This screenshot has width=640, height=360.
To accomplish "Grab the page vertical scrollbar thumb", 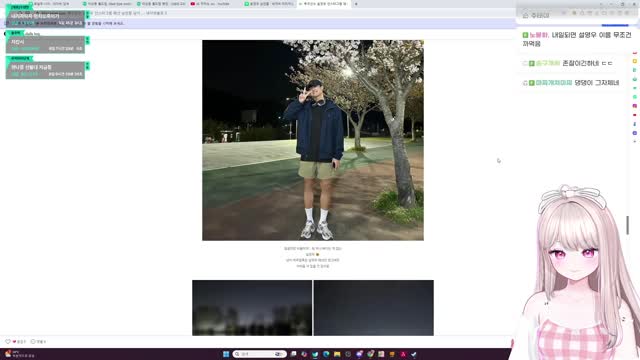I will tap(628, 225).
